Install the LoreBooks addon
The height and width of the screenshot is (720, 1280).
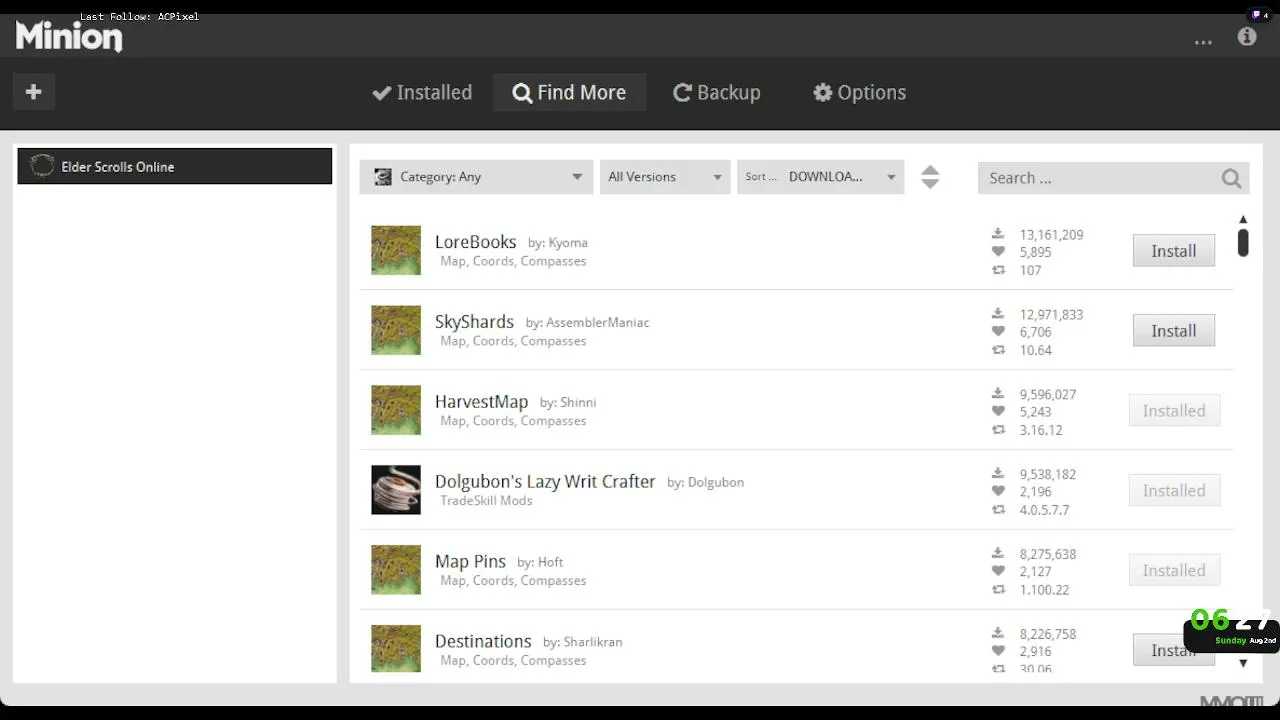point(1174,251)
